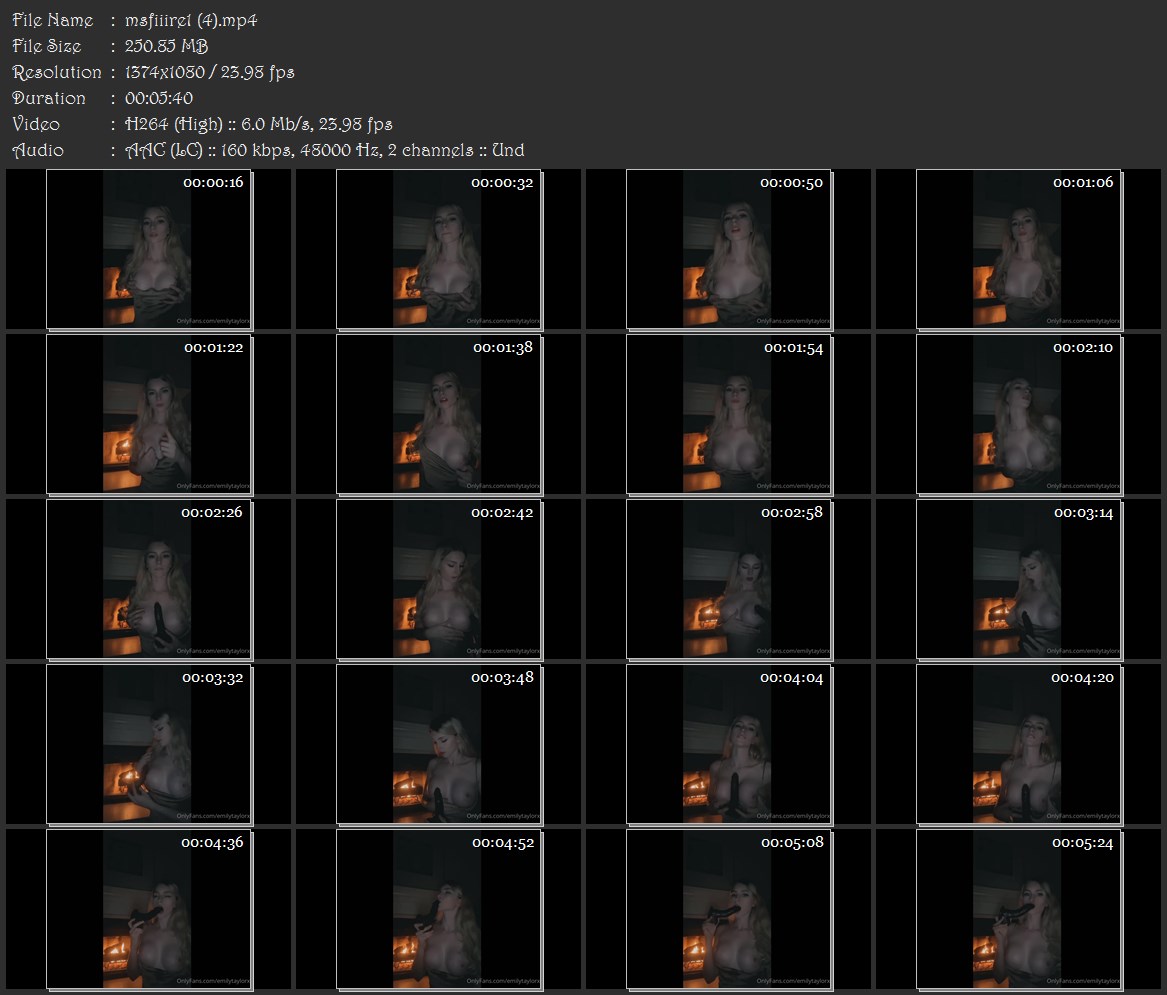Open the thumbnail timestamped 00:04:20

(1019, 744)
